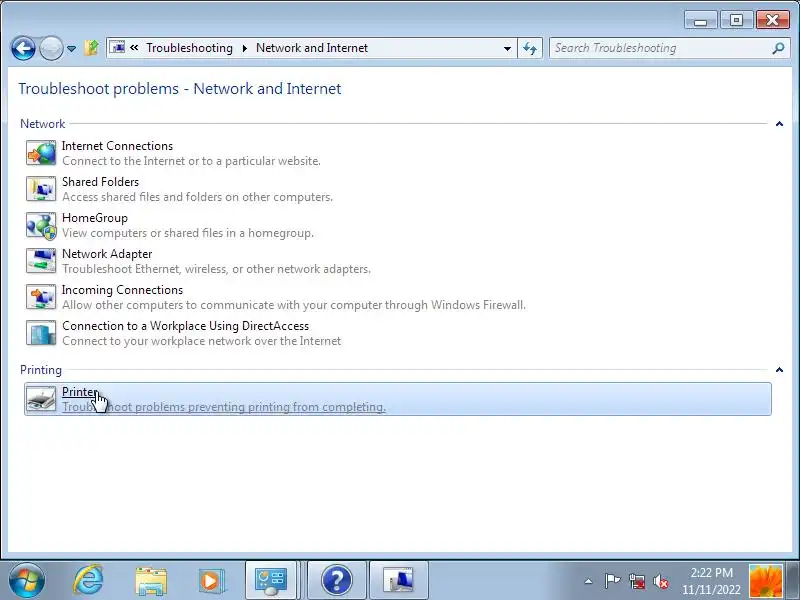Screen dimensions: 800x600
Task: Refresh the Troubleshooting page
Action: point(530,48)
